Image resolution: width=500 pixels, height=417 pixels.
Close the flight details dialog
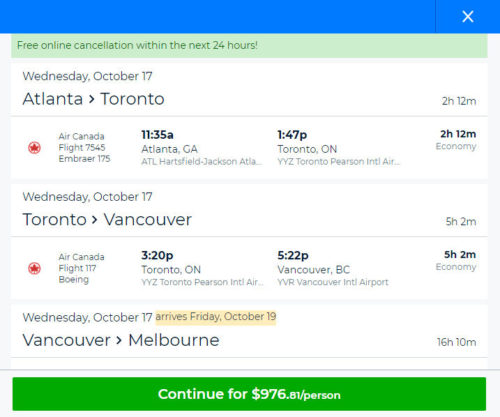[468, 16]
